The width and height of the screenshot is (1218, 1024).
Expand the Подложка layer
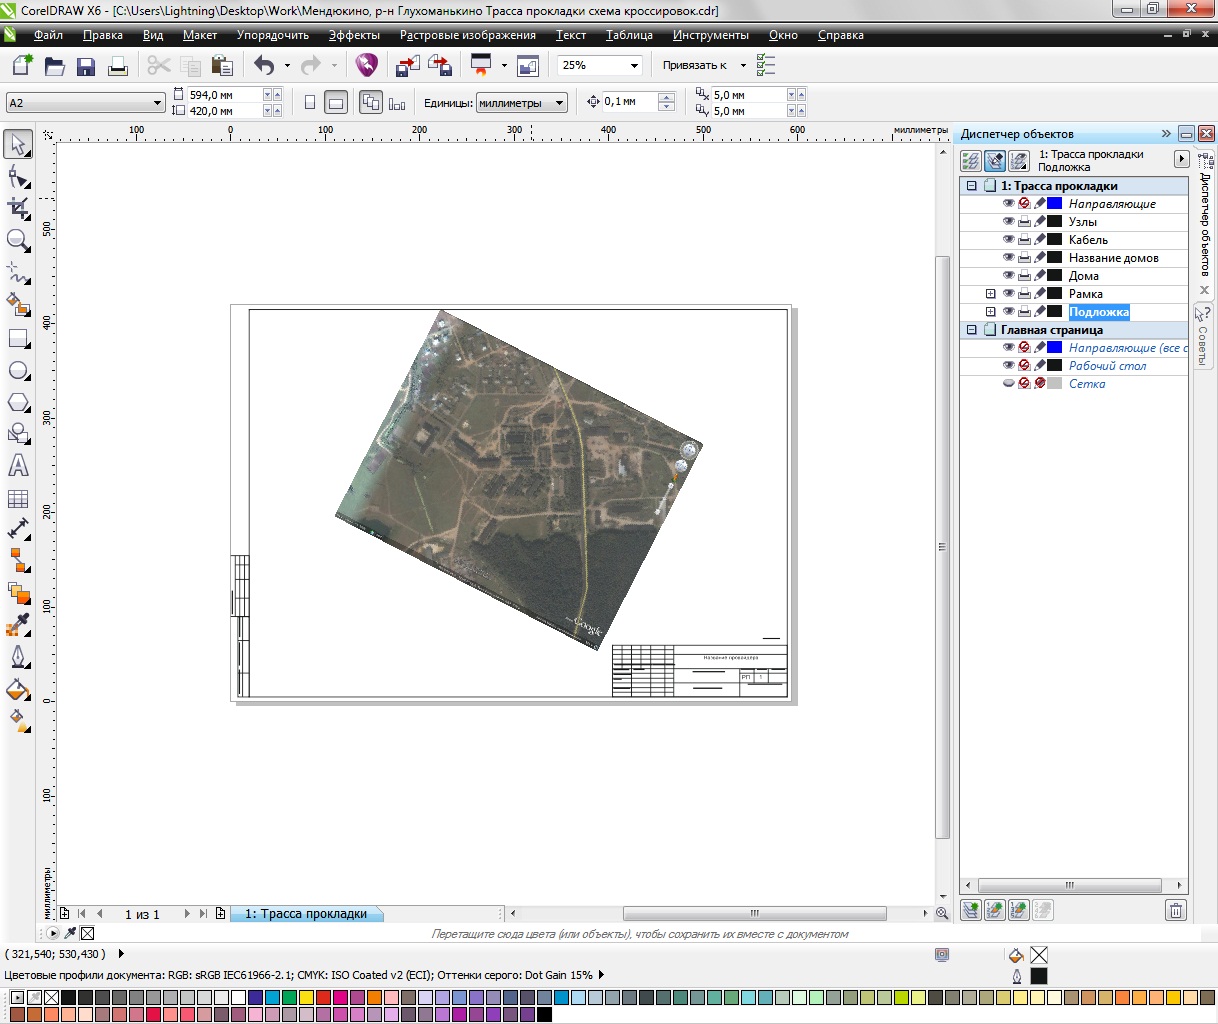coord(991,312)
